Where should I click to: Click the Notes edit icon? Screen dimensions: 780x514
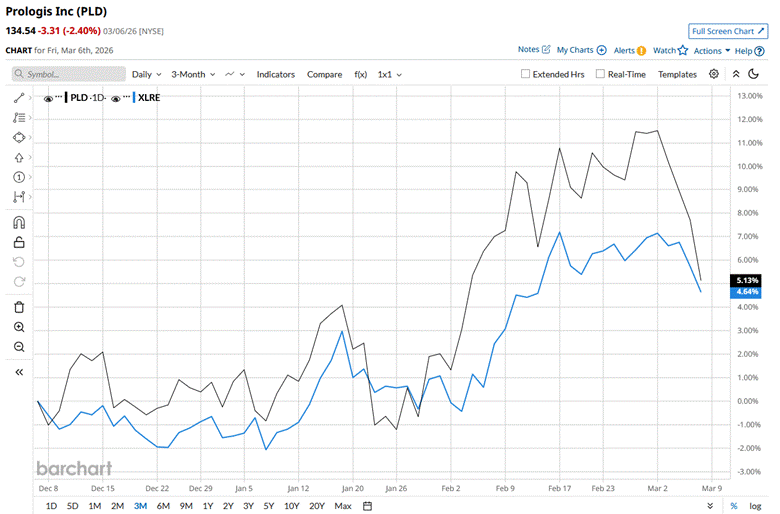pyautogui.click(x=546, y=49)
